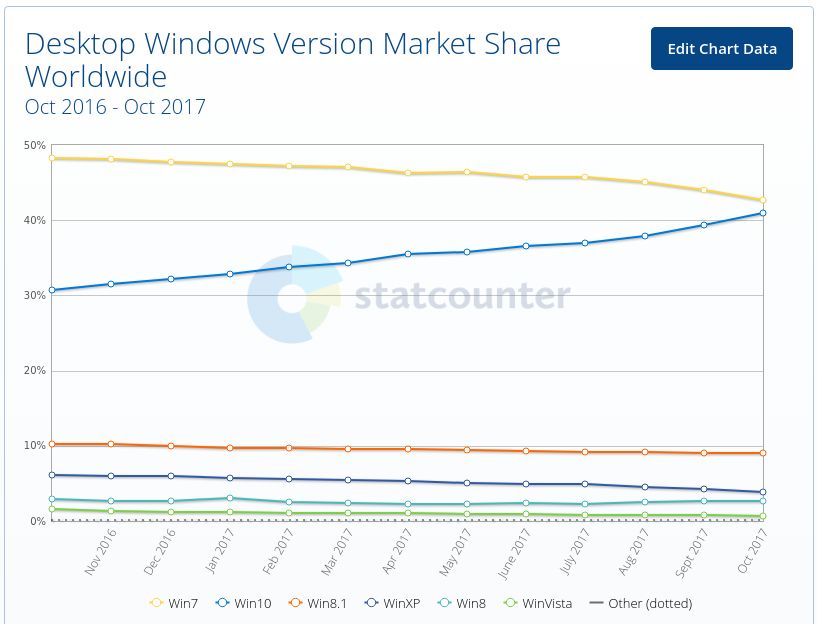
Task: Select the Nov 2016 x-axis label
Action: (99, 552)
